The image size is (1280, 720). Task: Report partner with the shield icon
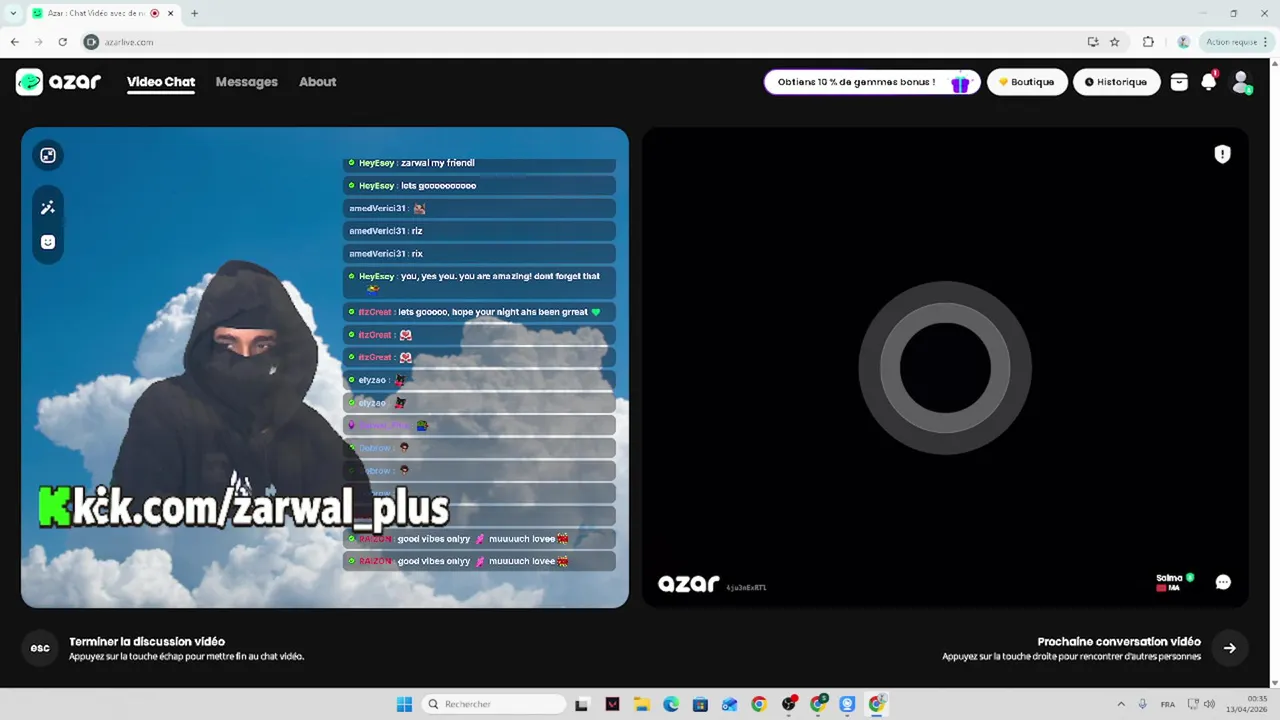[1222, 154]
